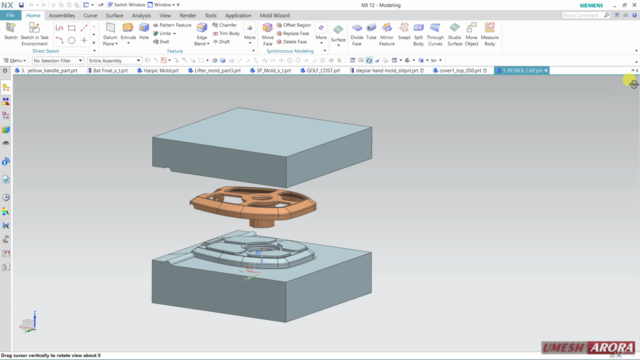Open the Unite dropdown arrow

pyautogui.click(x=174, y=33)
